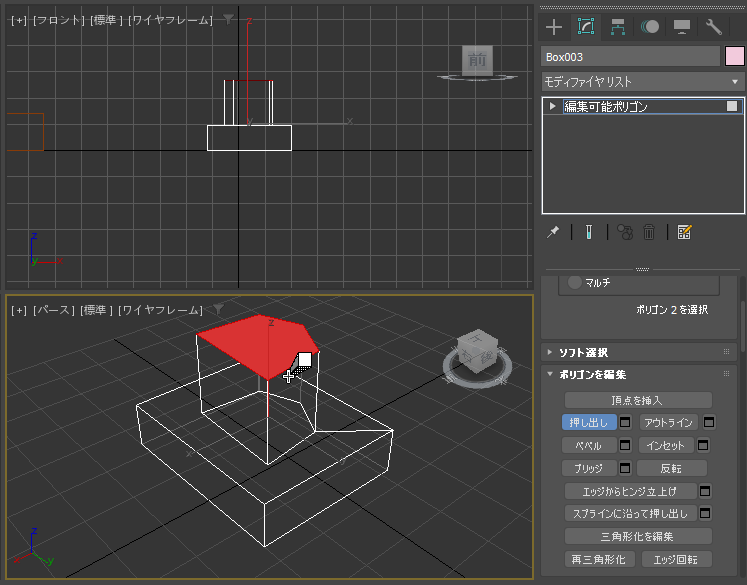
Task: Expand the 編集可能ポリゴン stack entry
Action: (x=552, y=106)
